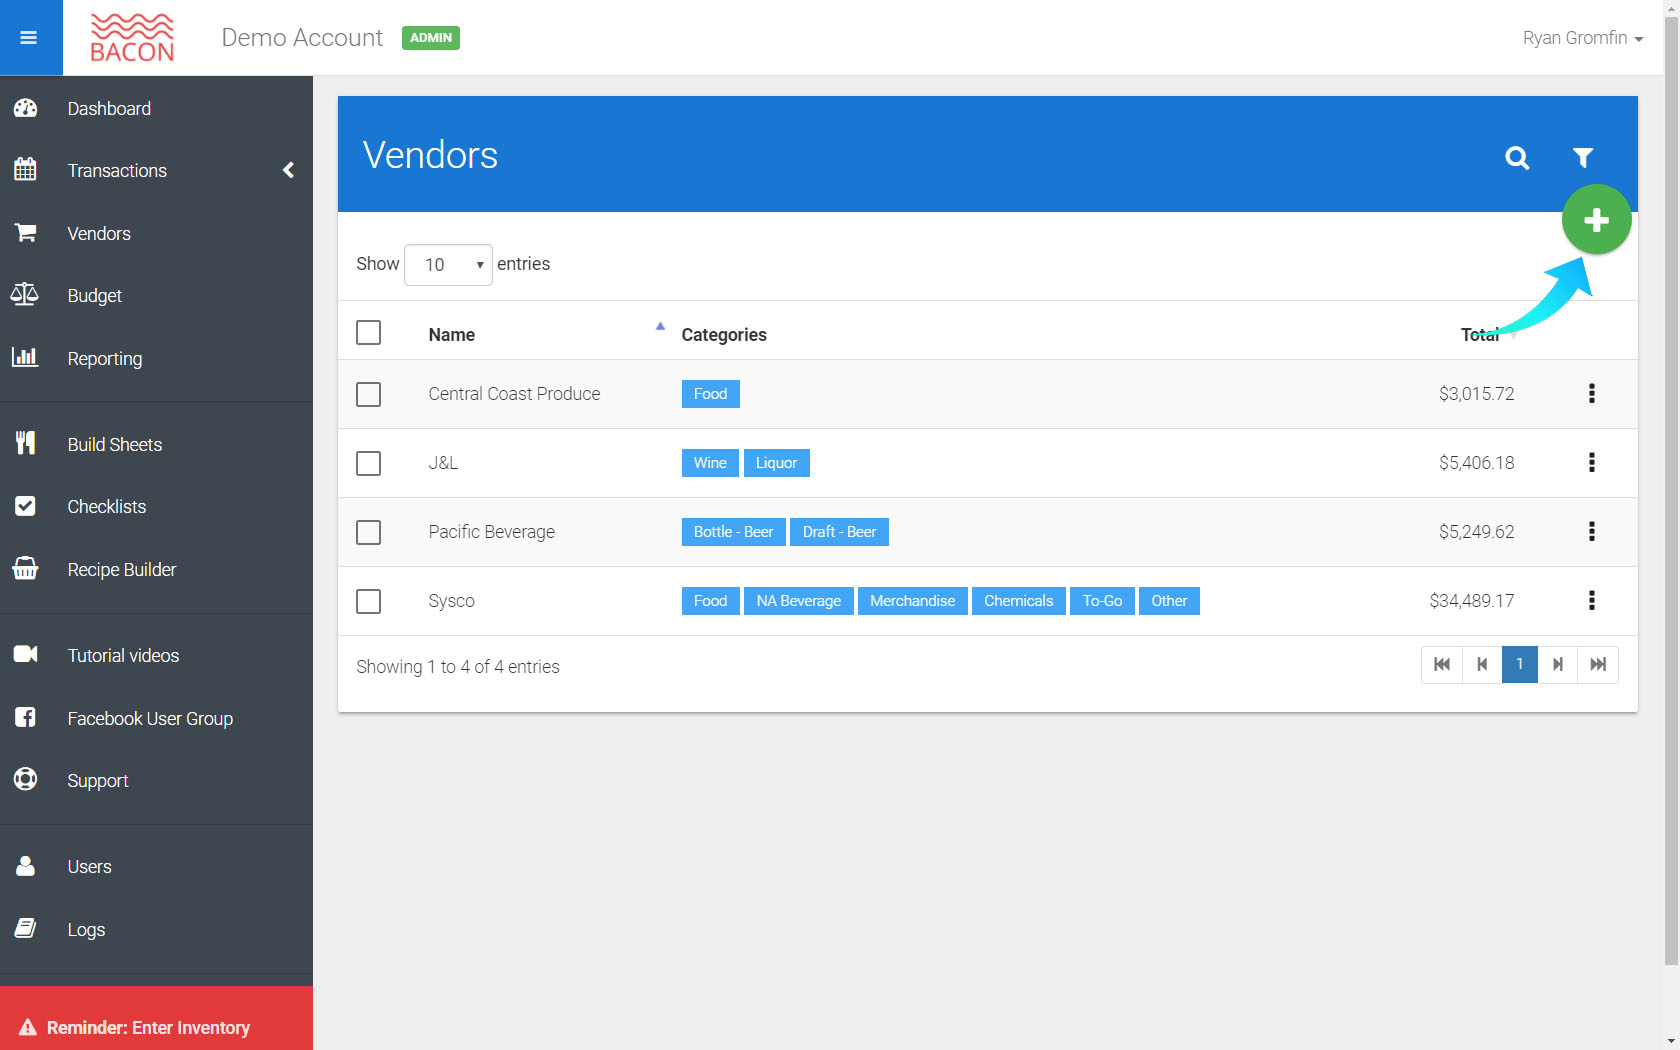This screenshot has width=1680, height=1050.
Task: Click the Liquor category tag
Action: (x=776, y=463)
